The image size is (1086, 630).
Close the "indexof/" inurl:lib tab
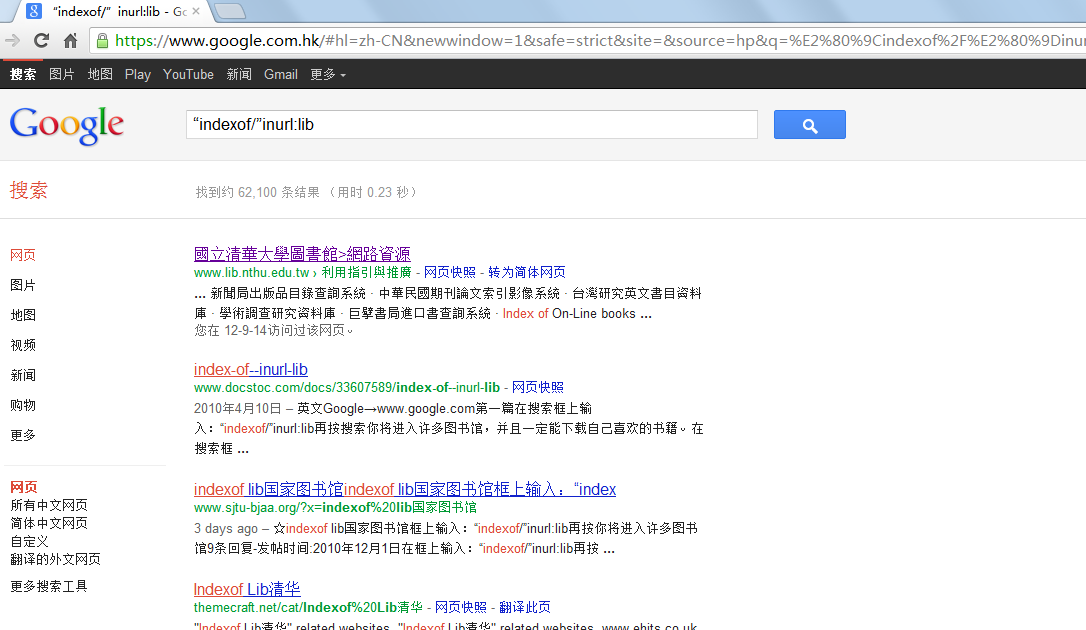tap(195, 11)
